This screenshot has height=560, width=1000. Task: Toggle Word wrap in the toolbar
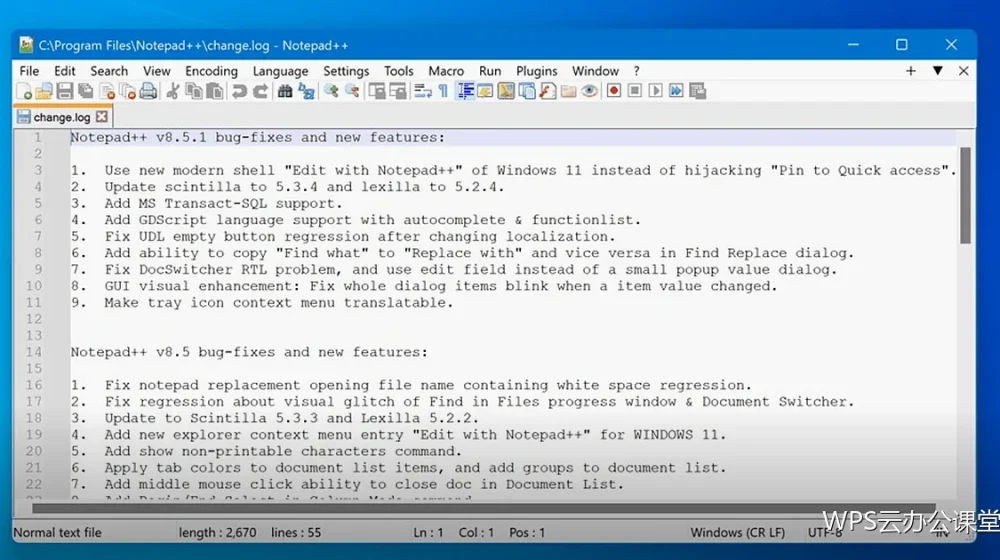click(422, 91)
